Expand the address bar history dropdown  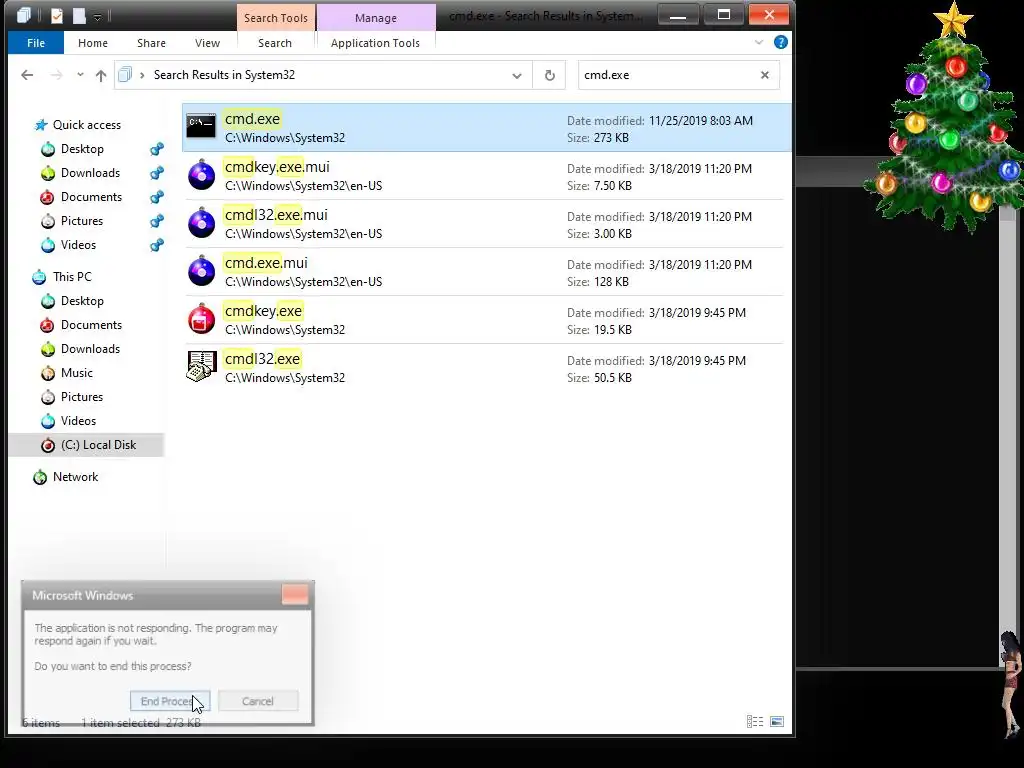pos(517,75)
